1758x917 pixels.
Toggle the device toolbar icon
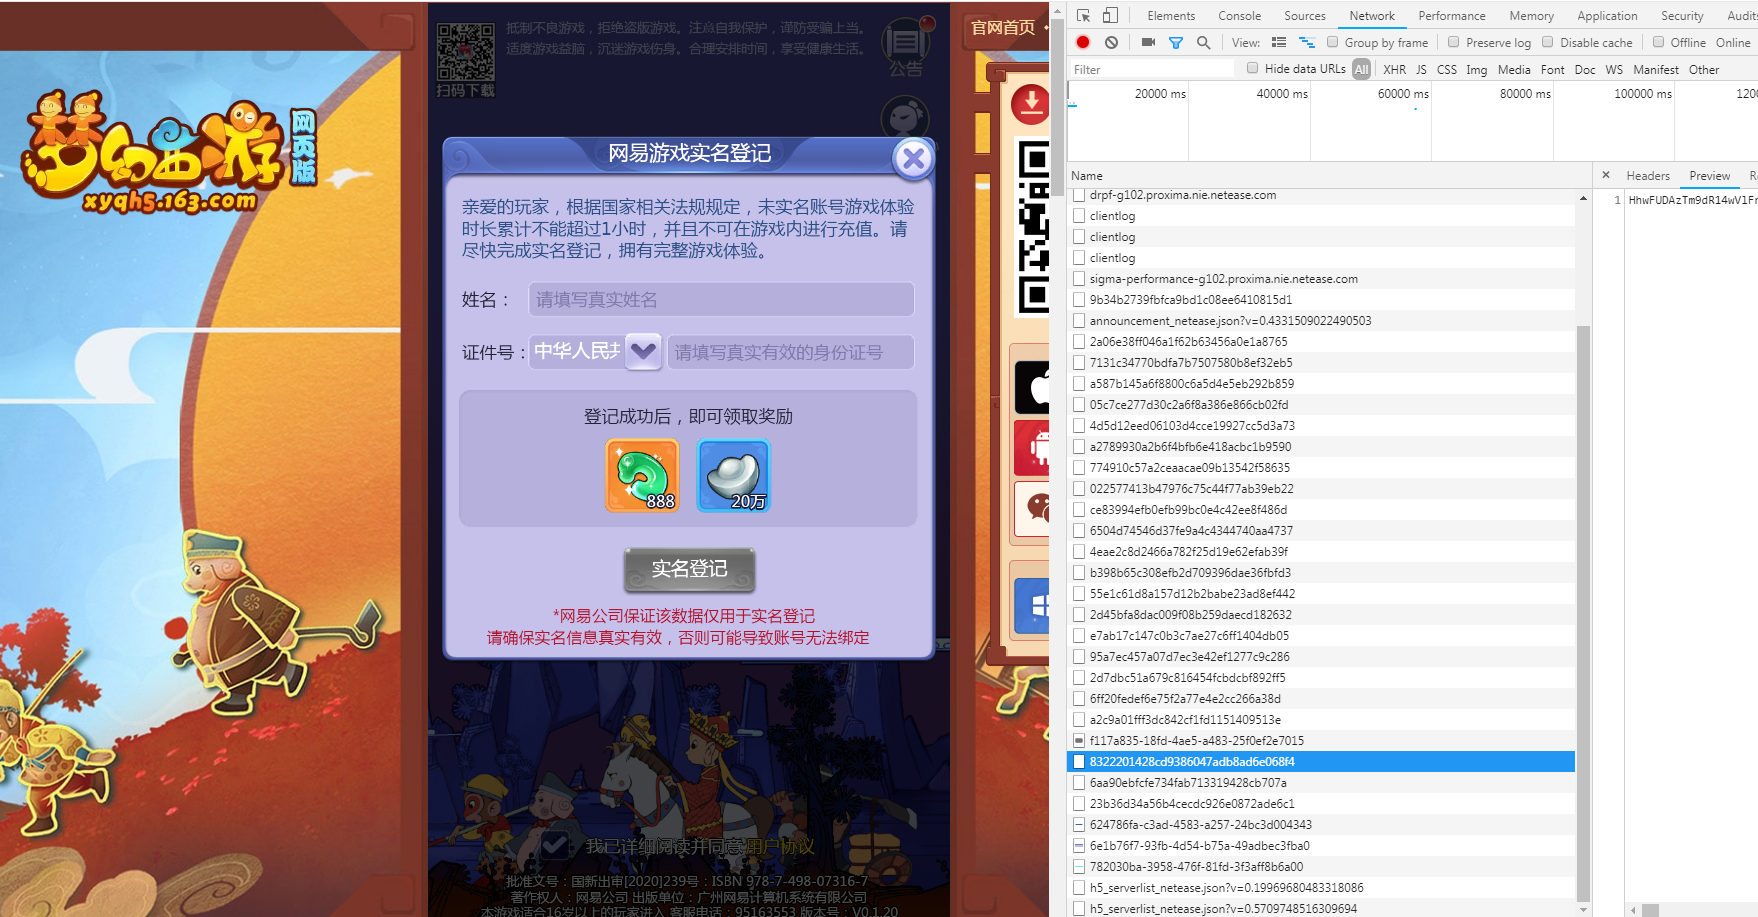[1110, 16]
